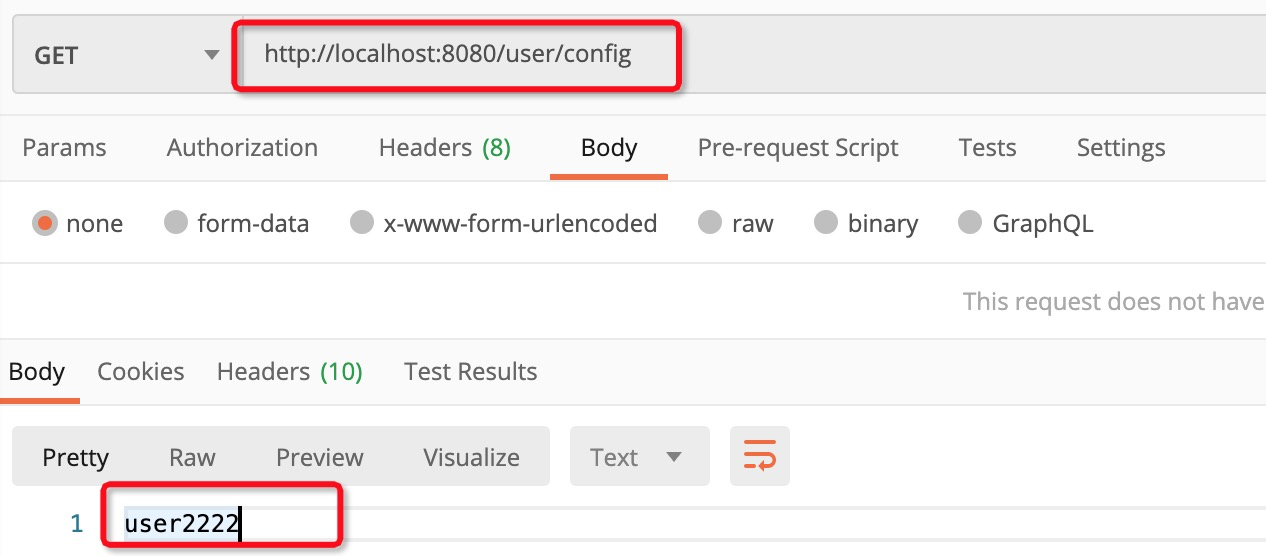Choose x-www-form-urlencoded body type

(x=362, y=223)
